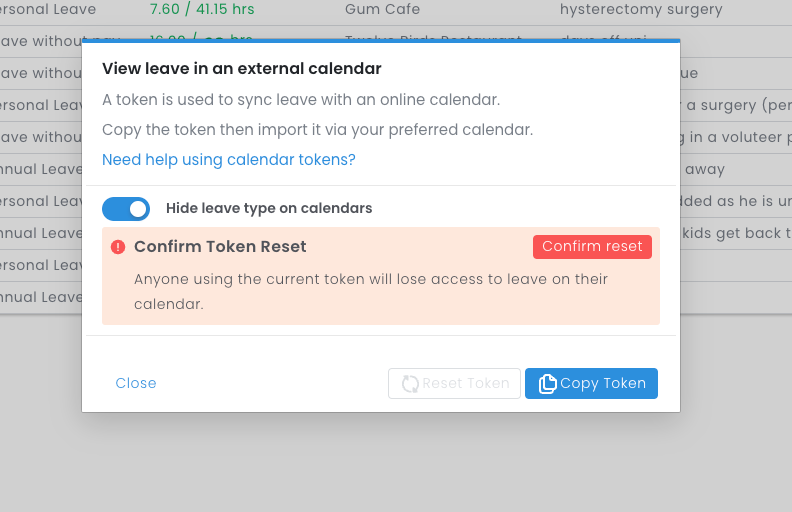The image size is (792, 512).
Task: Click the red warning icon beside Confirm Token Reset
Action: click(118, 247)
